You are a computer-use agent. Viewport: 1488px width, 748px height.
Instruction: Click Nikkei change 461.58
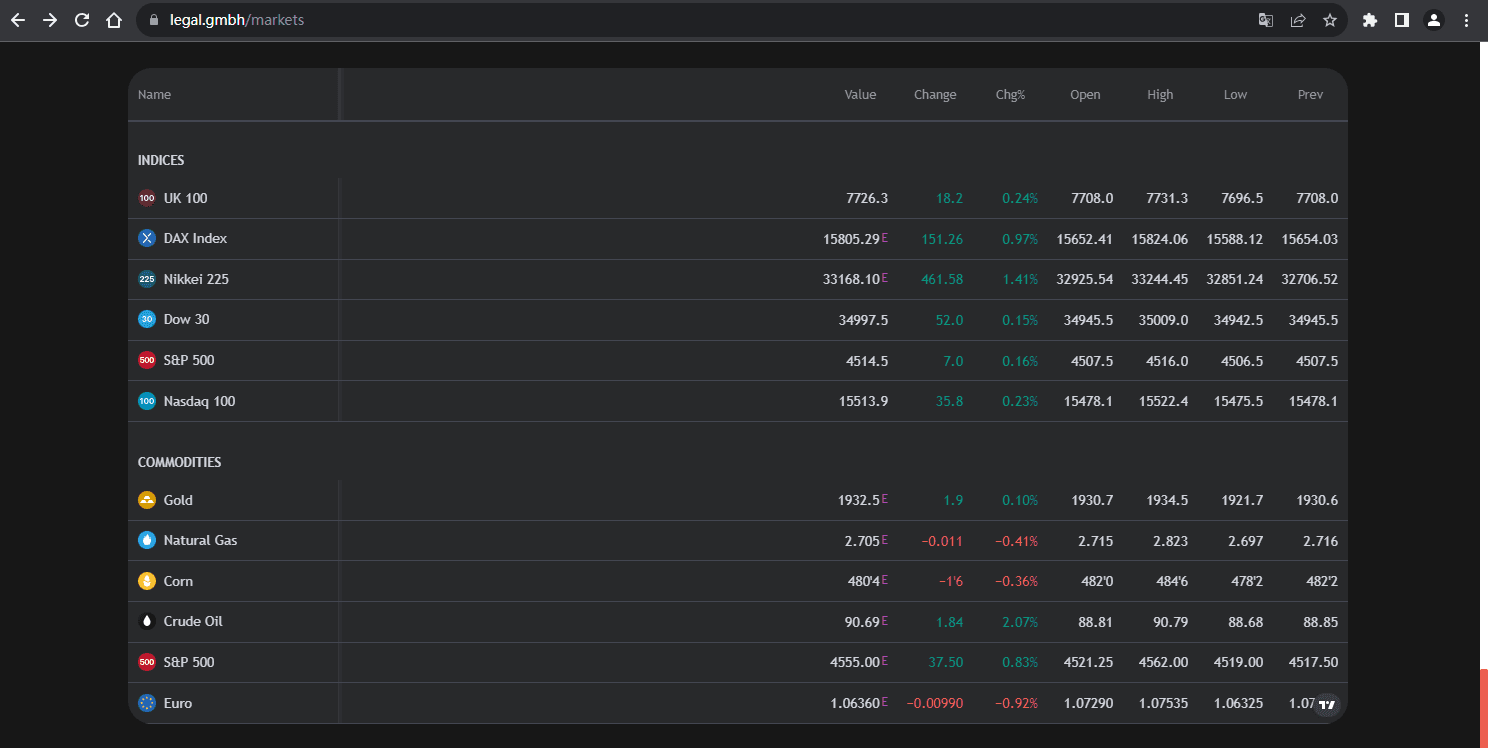(x=942, y=279)
